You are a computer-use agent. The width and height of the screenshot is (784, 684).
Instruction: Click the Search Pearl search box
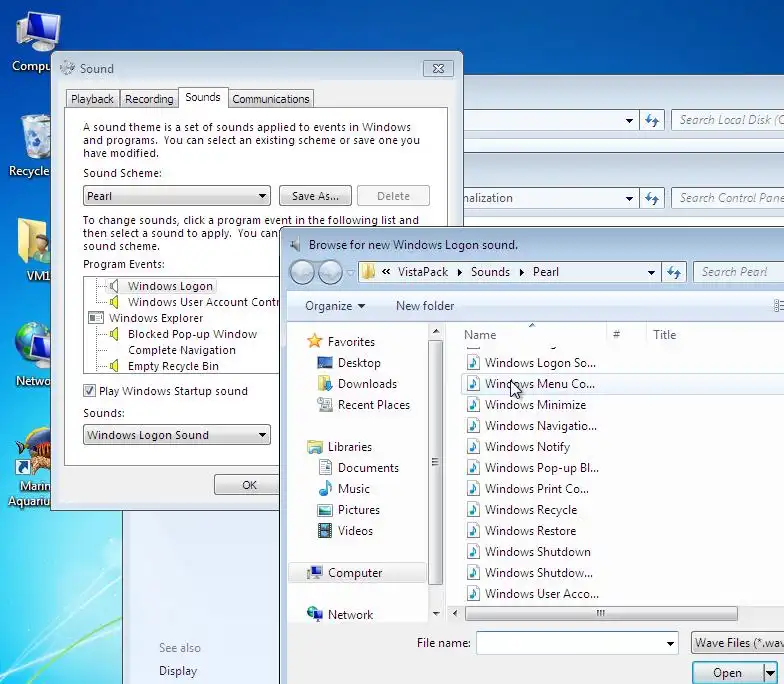738,272
